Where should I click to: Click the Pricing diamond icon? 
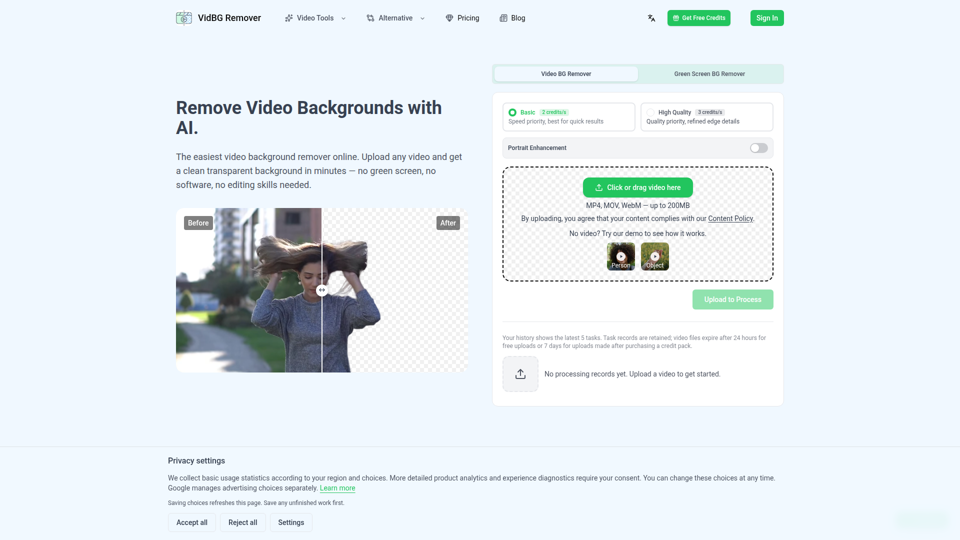(x=449, y=18)
